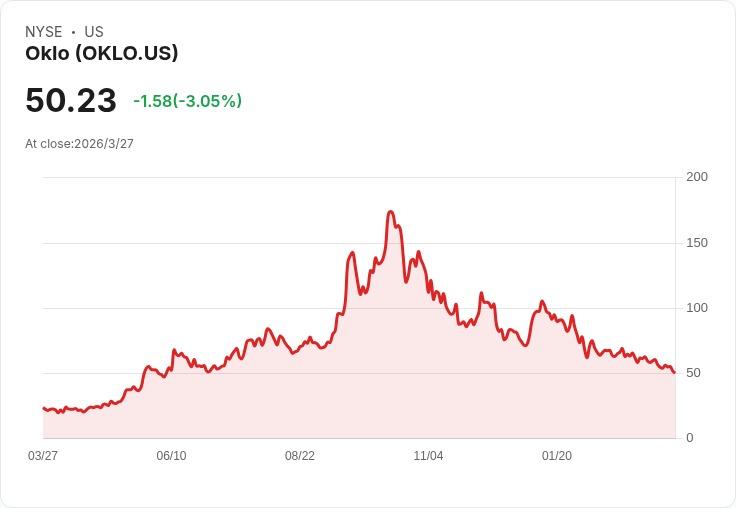This screenshot has width=736, height=508.
Task: Click the rightmost end of the price line
Action: 674,373
